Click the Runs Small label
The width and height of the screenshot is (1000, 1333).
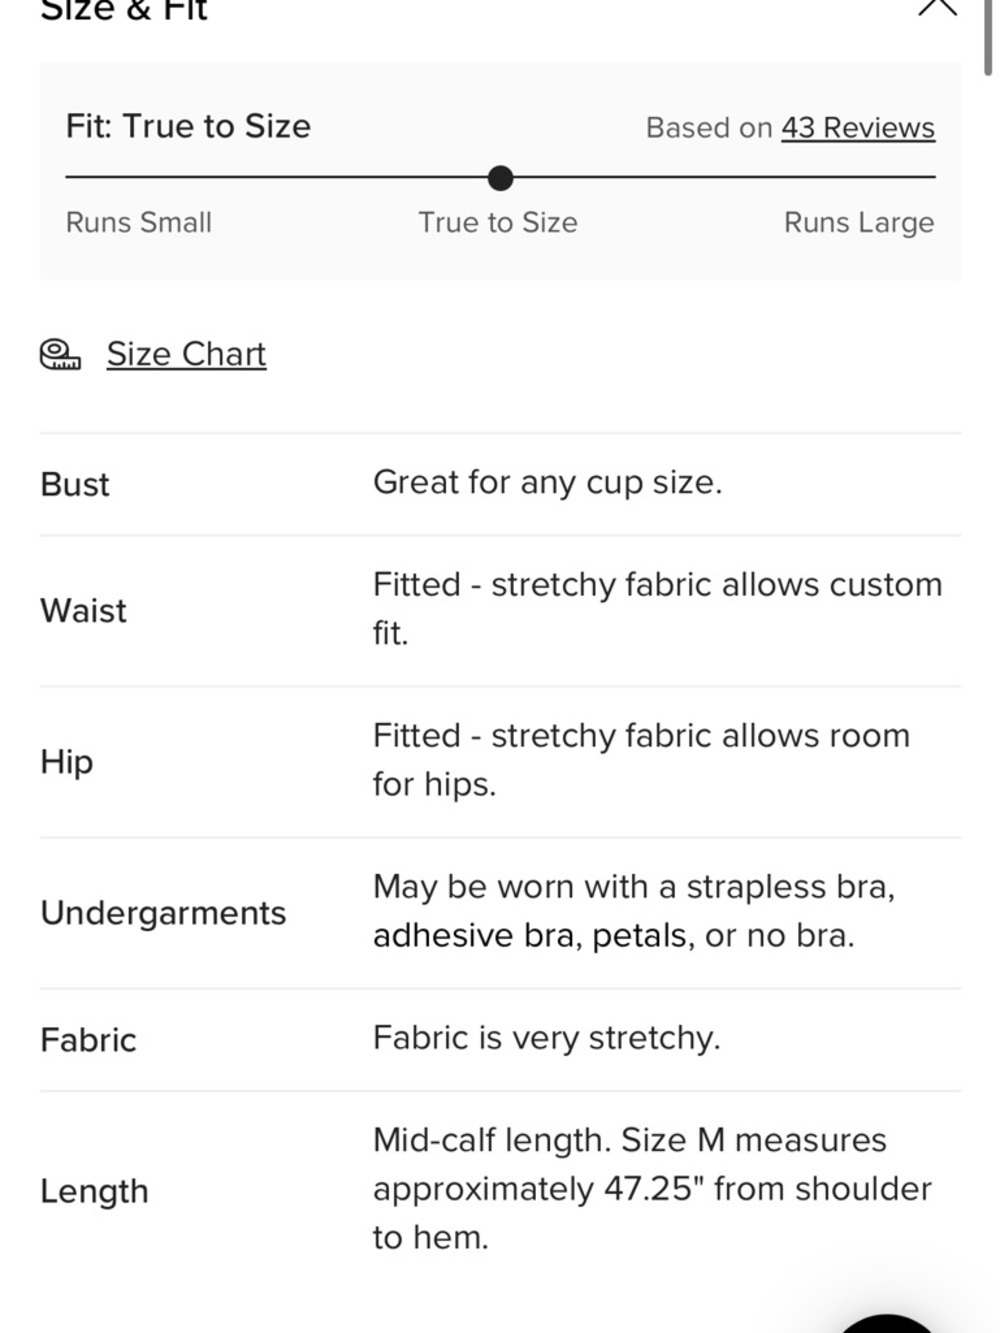pos(139,222)
